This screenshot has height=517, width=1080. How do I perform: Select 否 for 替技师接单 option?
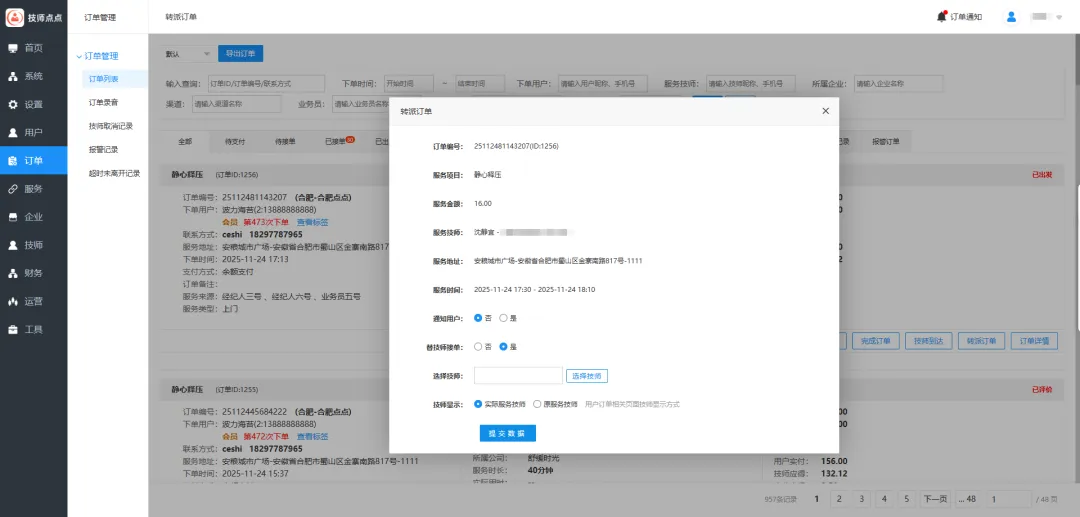click(x=478, y=347)
